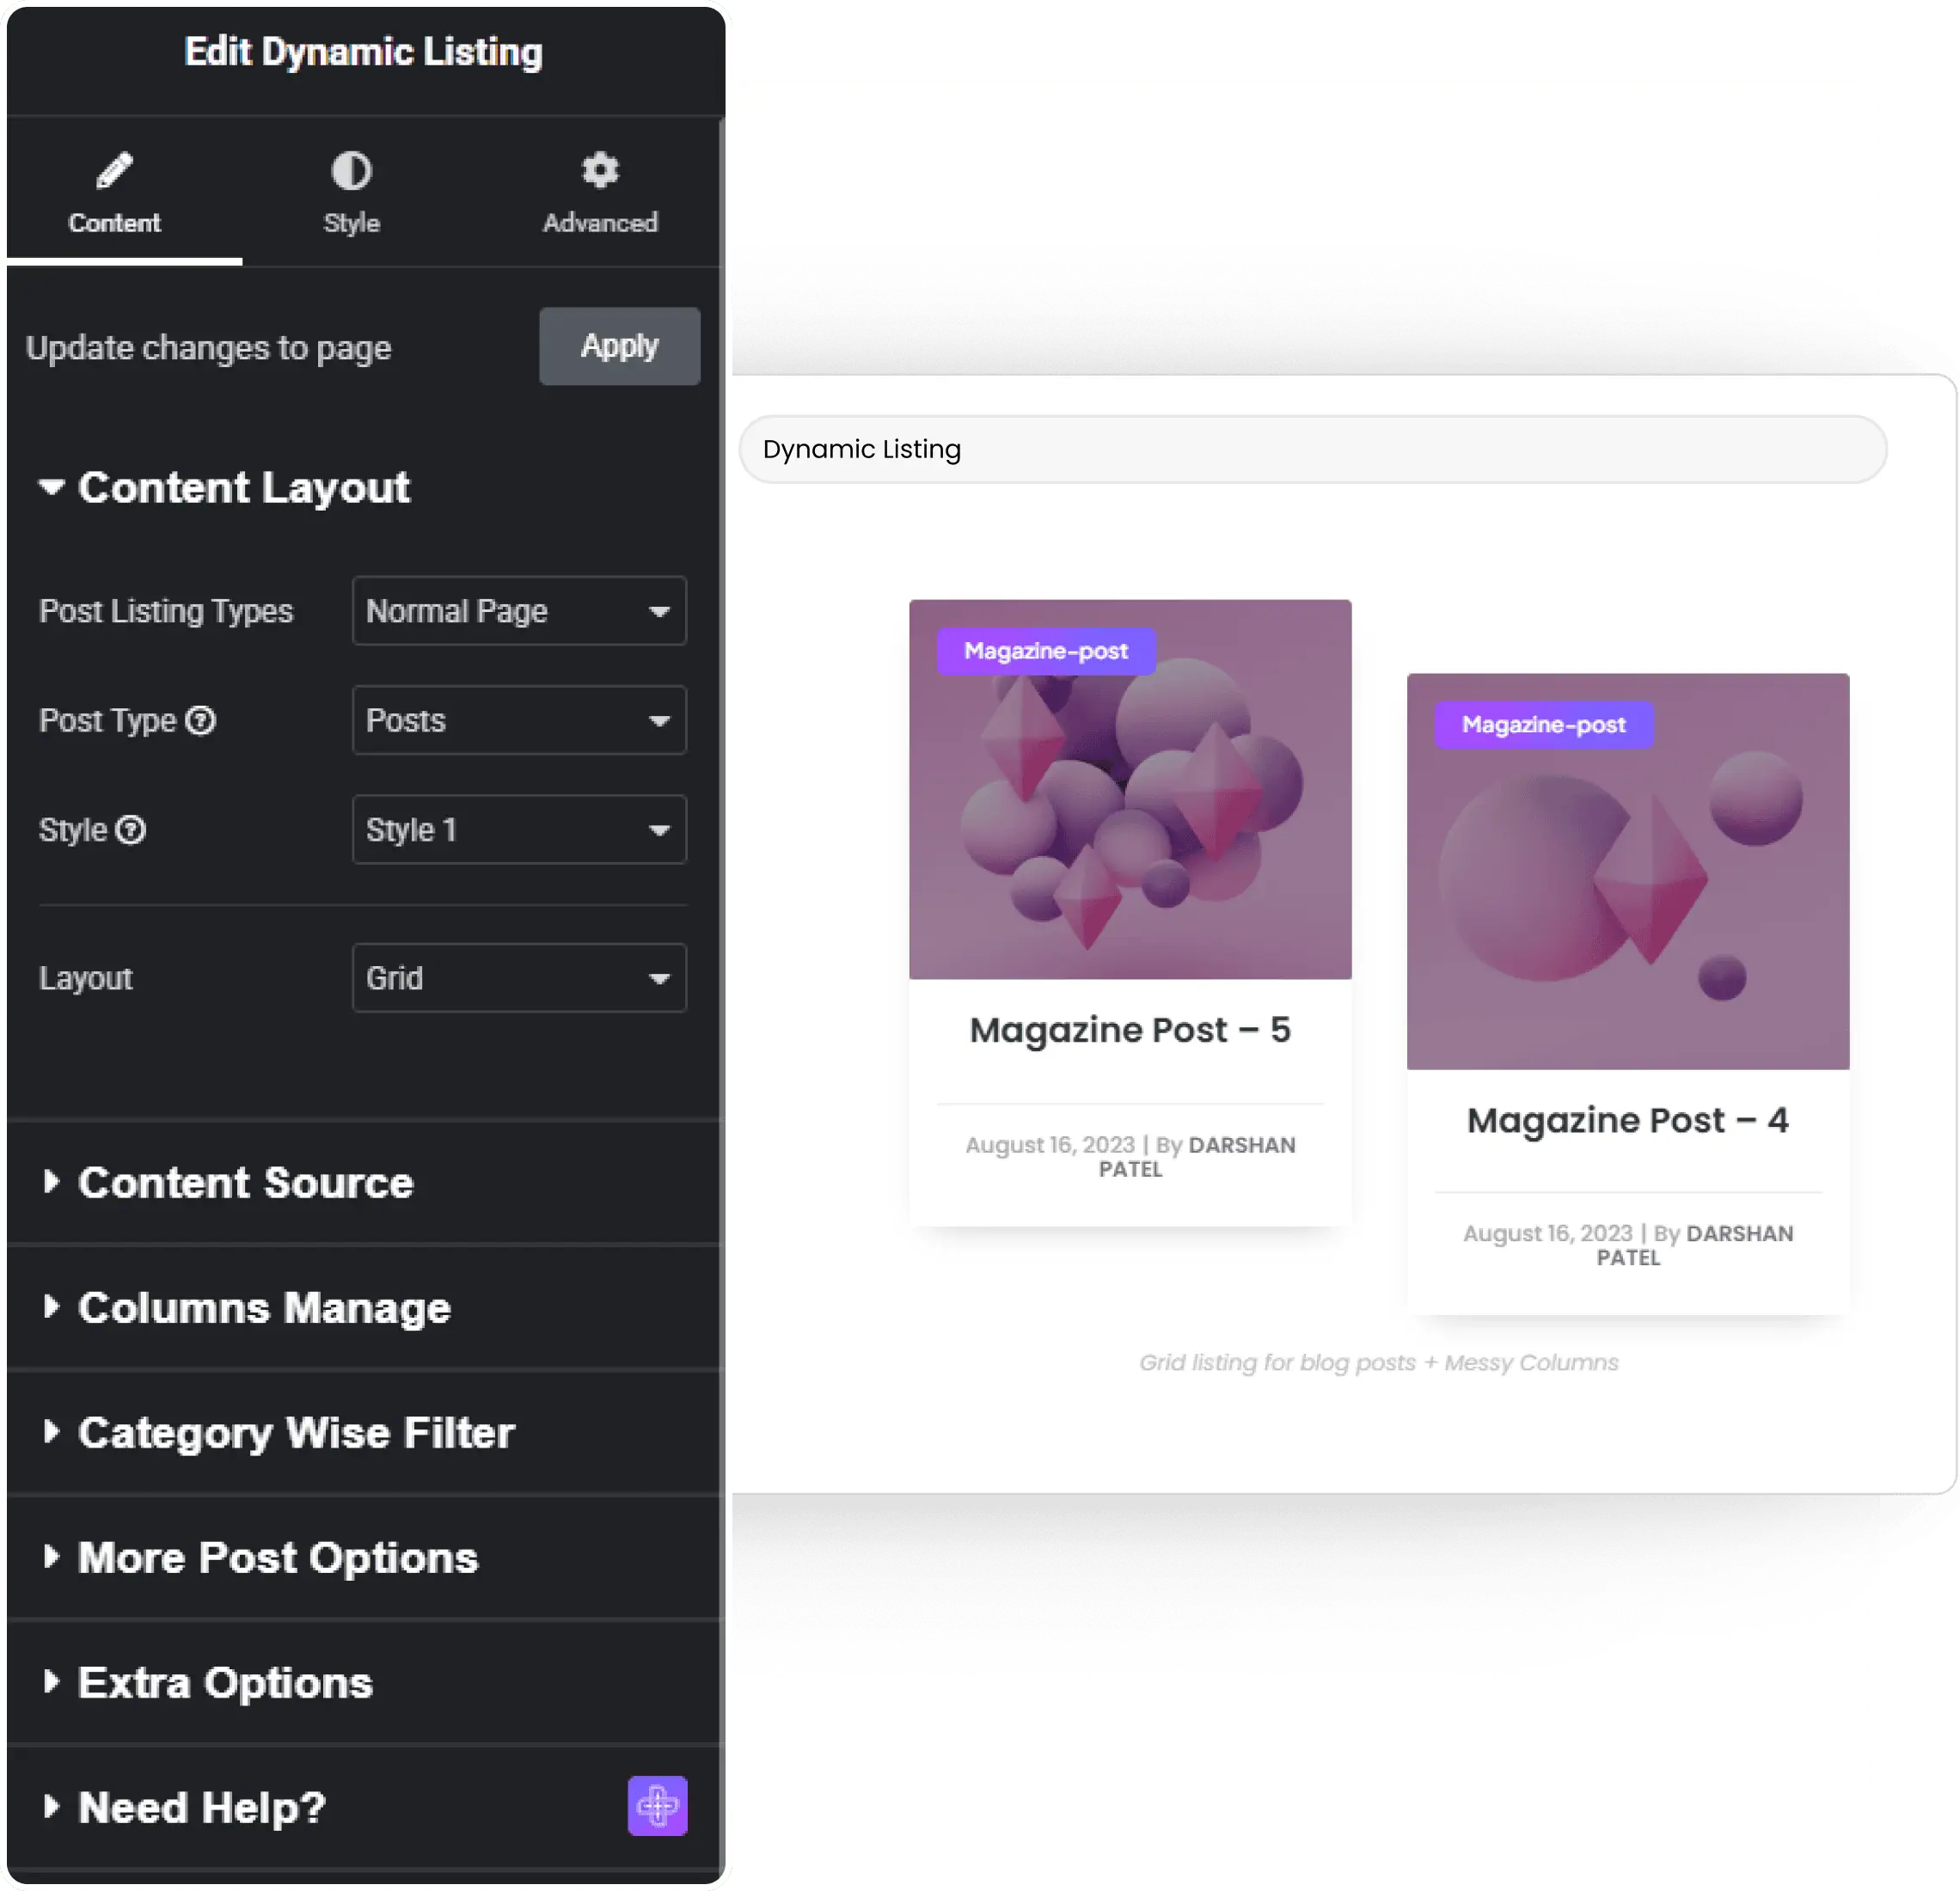Click Magazine-post tag on Post 5
Viewport: 1960px width, 1891px height.
coord(1046,651)
